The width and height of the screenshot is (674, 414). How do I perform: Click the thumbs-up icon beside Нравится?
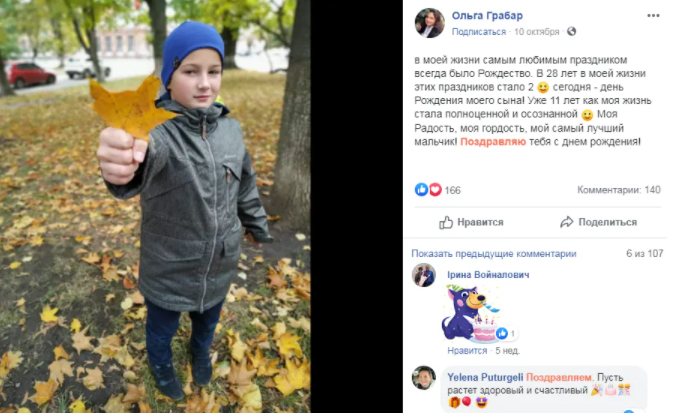point(446,222)
